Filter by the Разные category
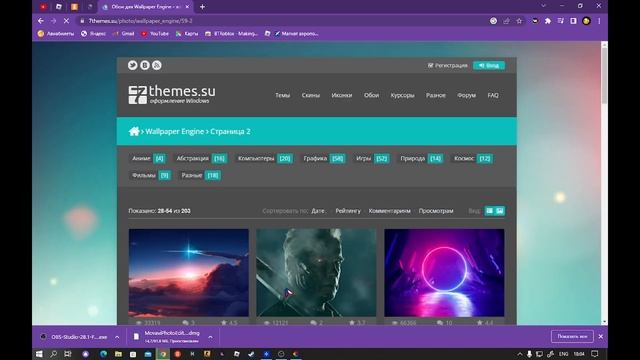640x360 pixels. tap(200, 175)
